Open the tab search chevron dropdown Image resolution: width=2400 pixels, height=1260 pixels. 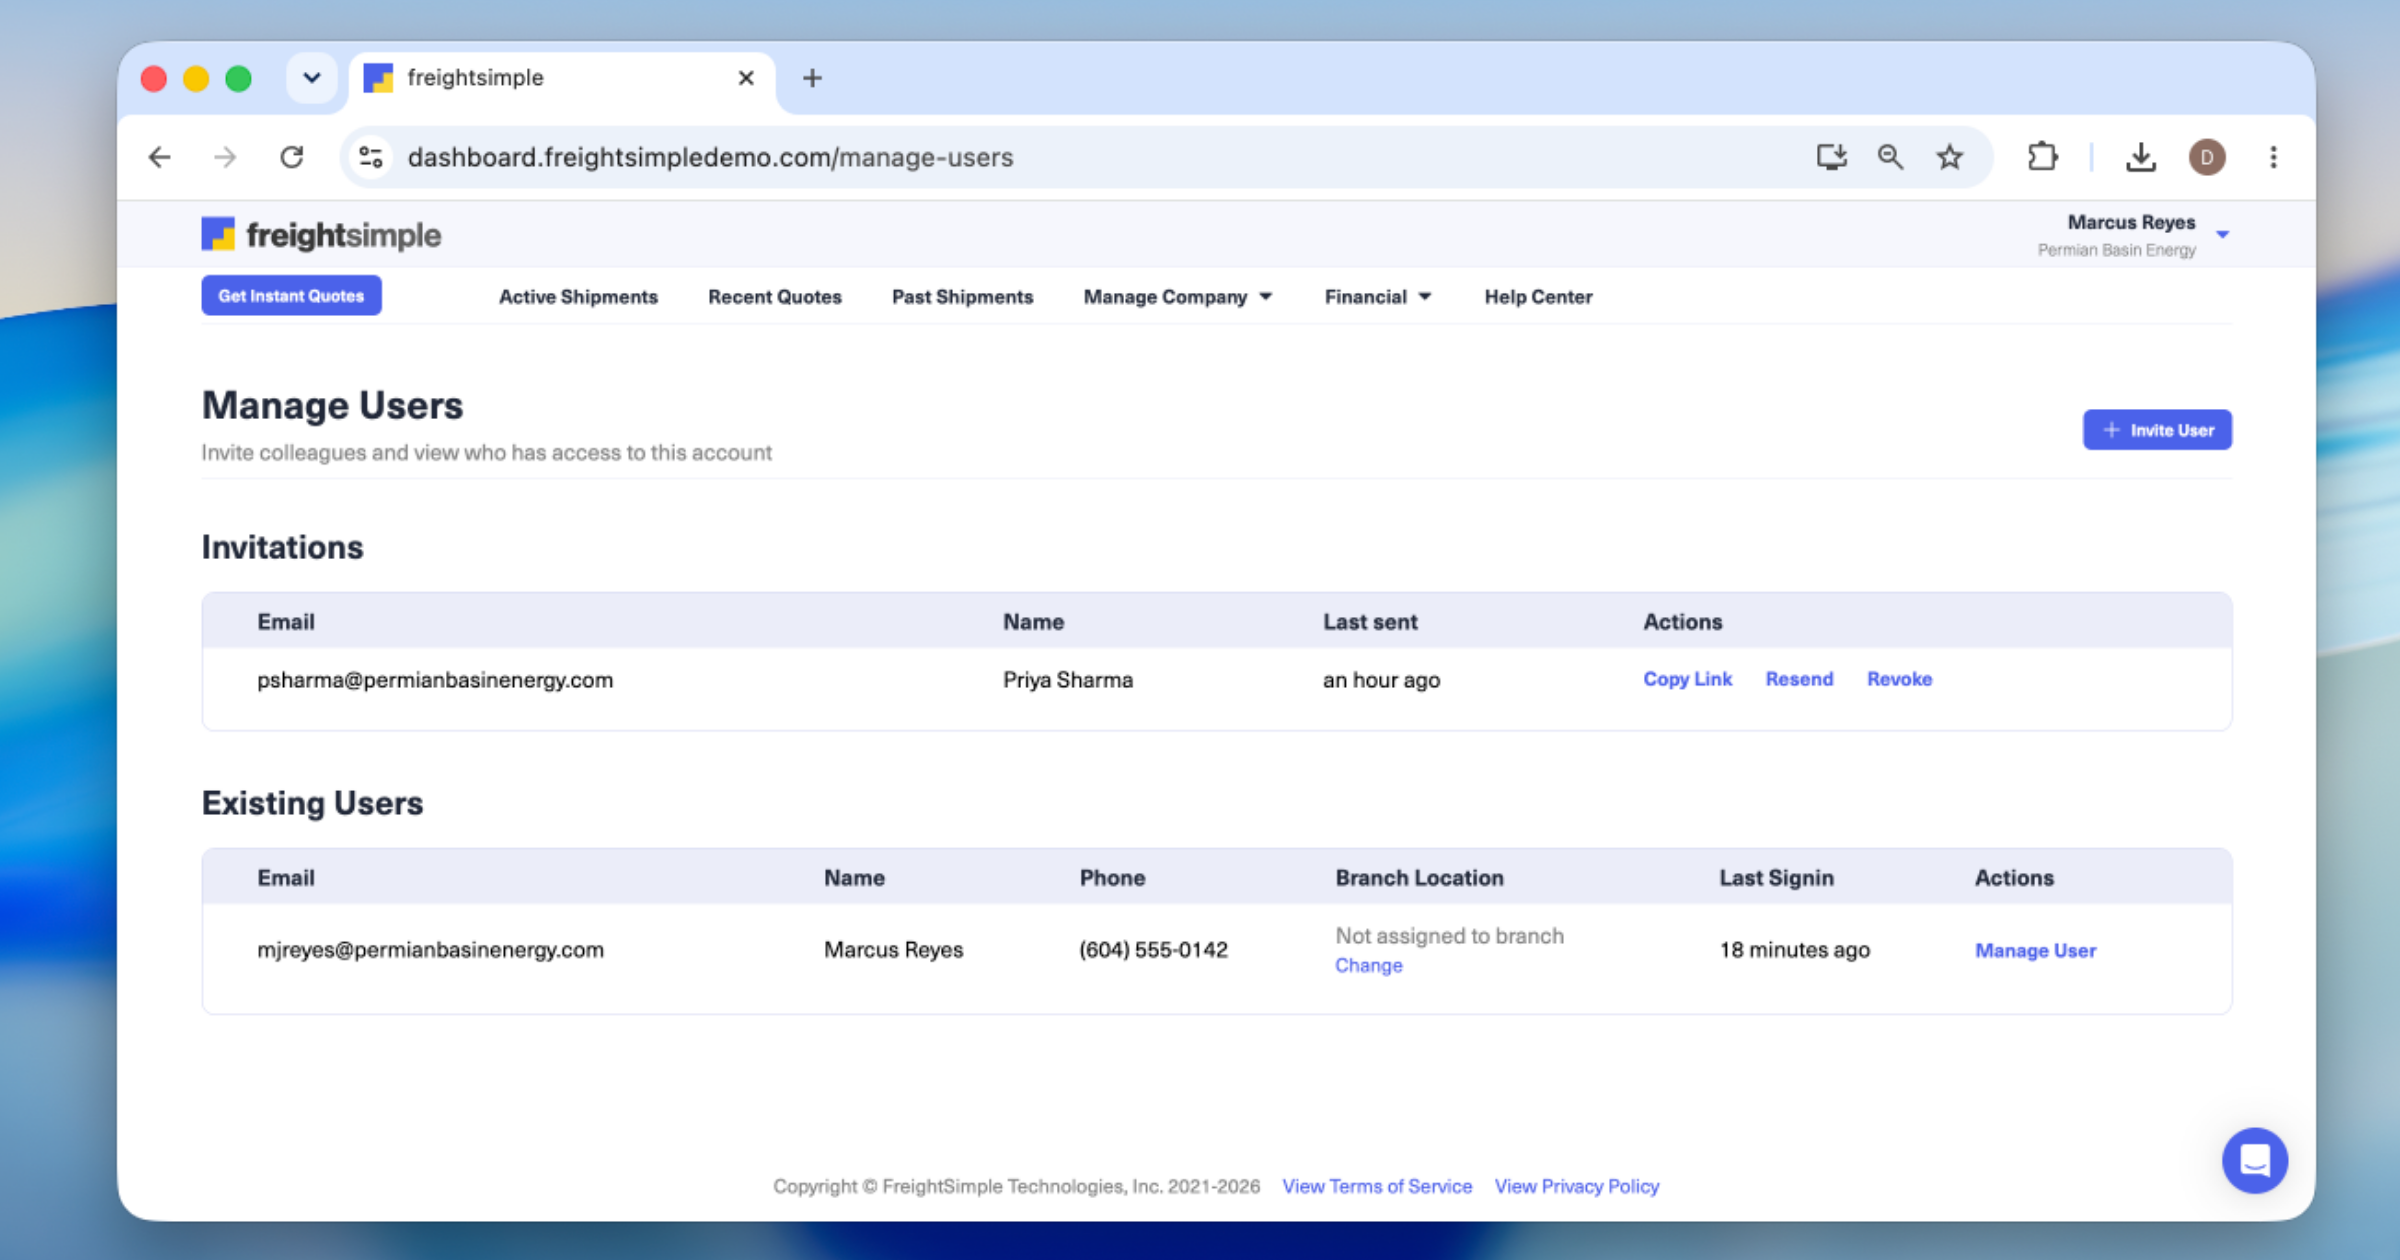click(x=311, y=78)
